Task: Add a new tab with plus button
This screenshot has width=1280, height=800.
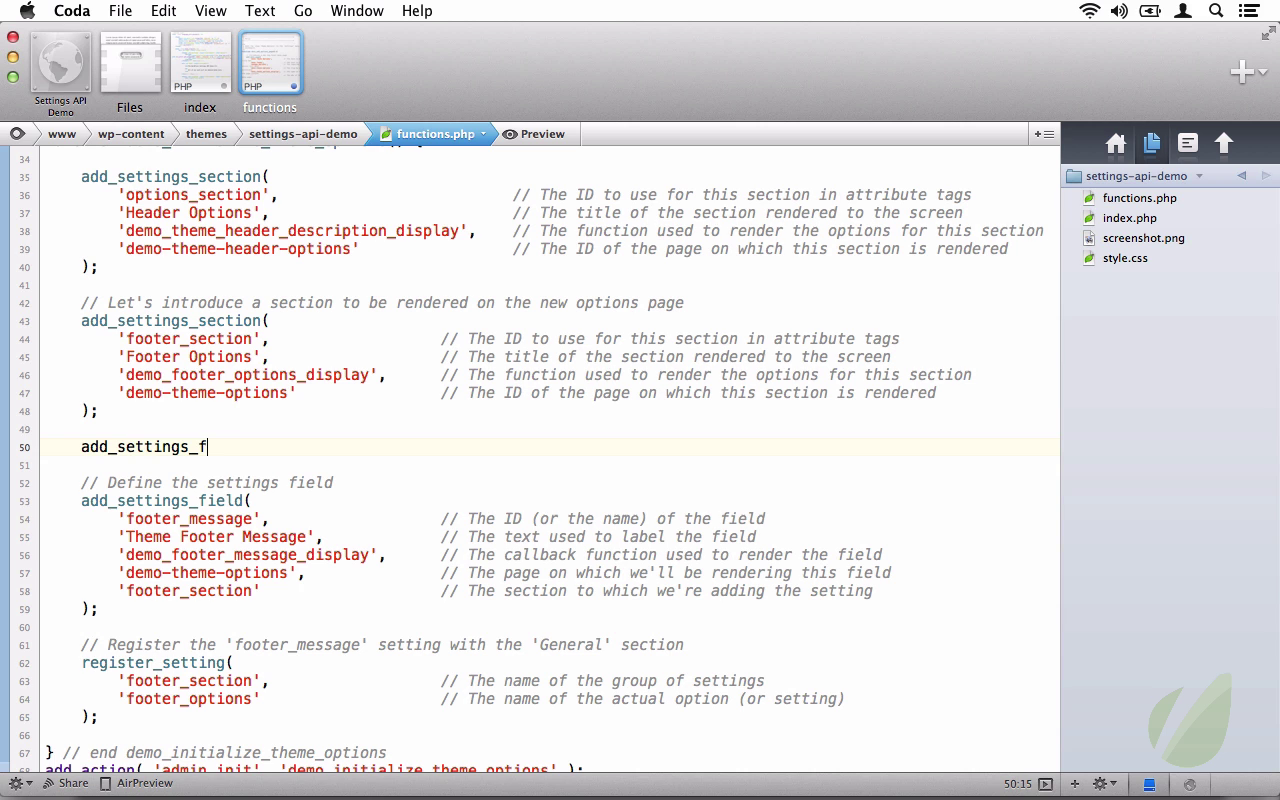Action: [x=1241, y=71]
